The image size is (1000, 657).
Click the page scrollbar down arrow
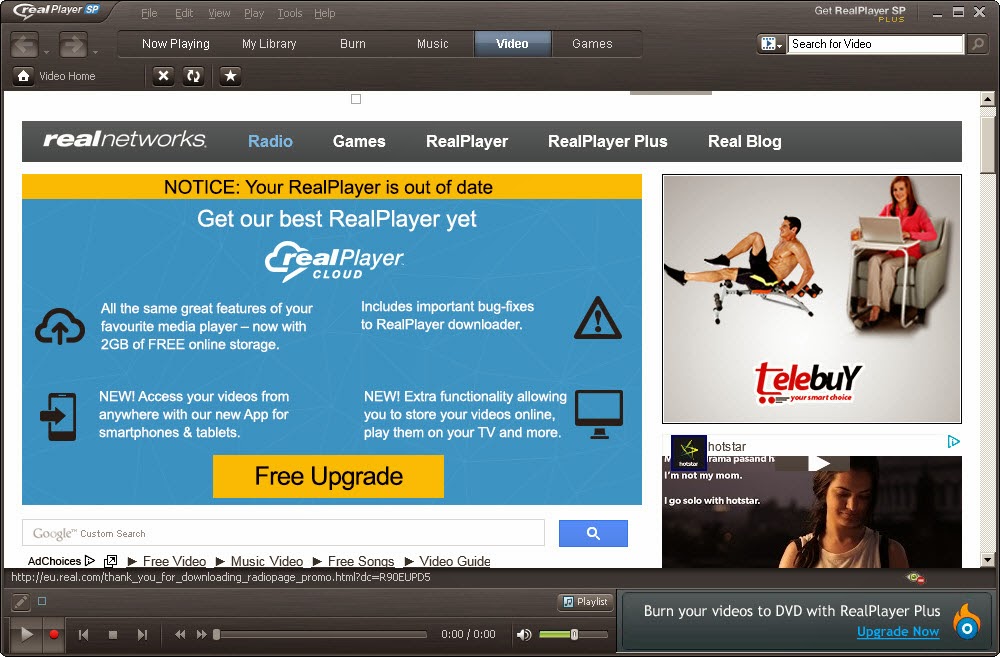pyautogui.click(x=987, y=560)
